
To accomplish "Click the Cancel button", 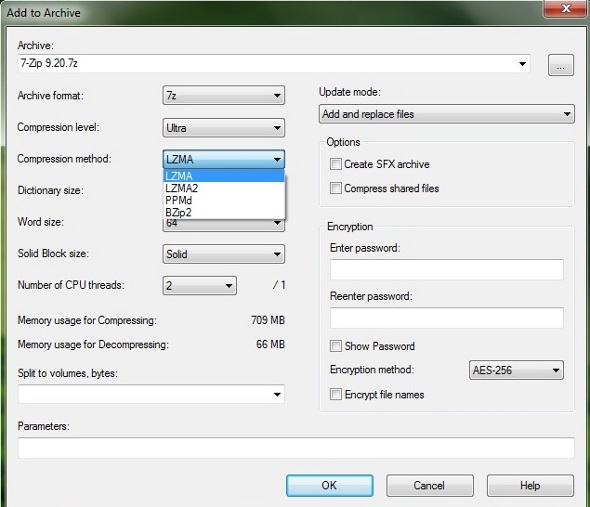I will tap(430, 486).
